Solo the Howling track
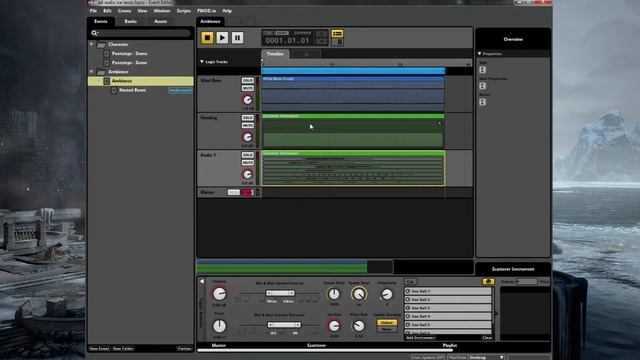This screenshot has width=640, height=360. (x=247, y=118)
